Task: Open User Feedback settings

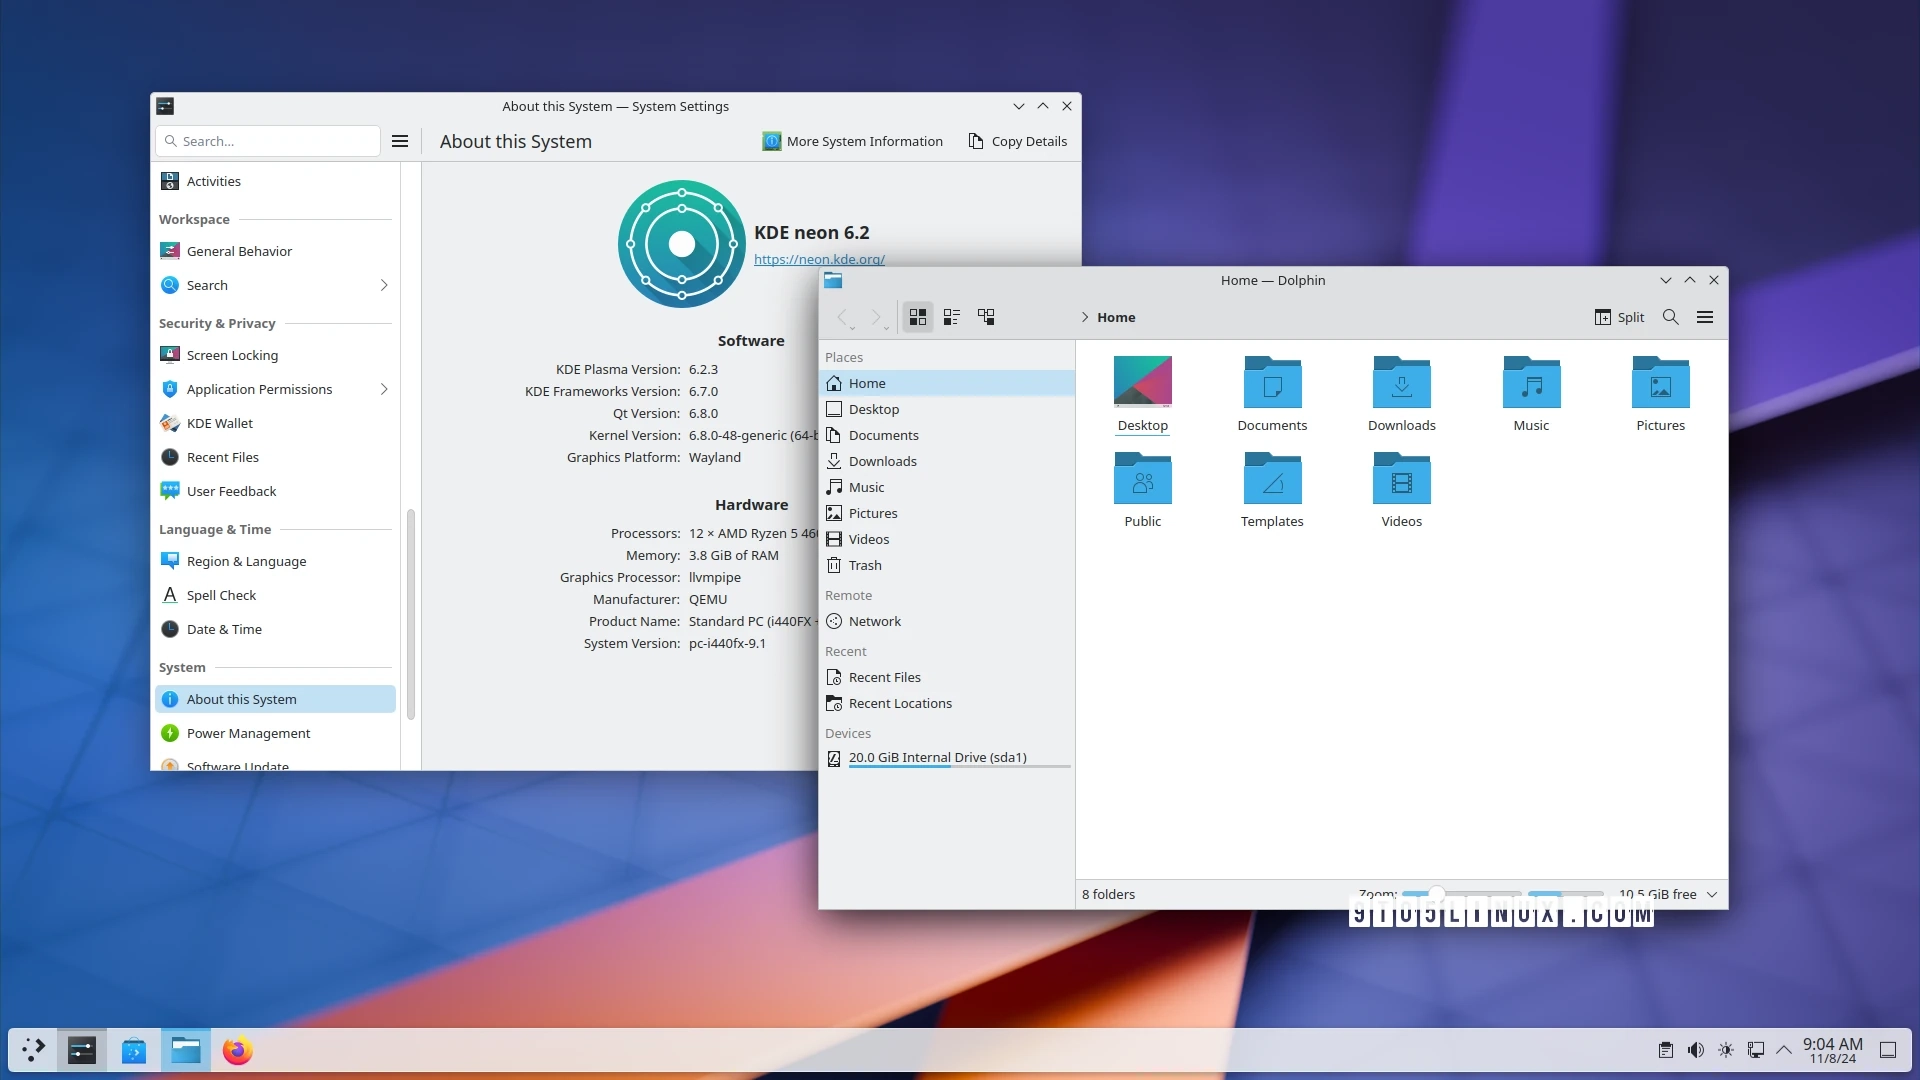Action: [x=275, y=491]
